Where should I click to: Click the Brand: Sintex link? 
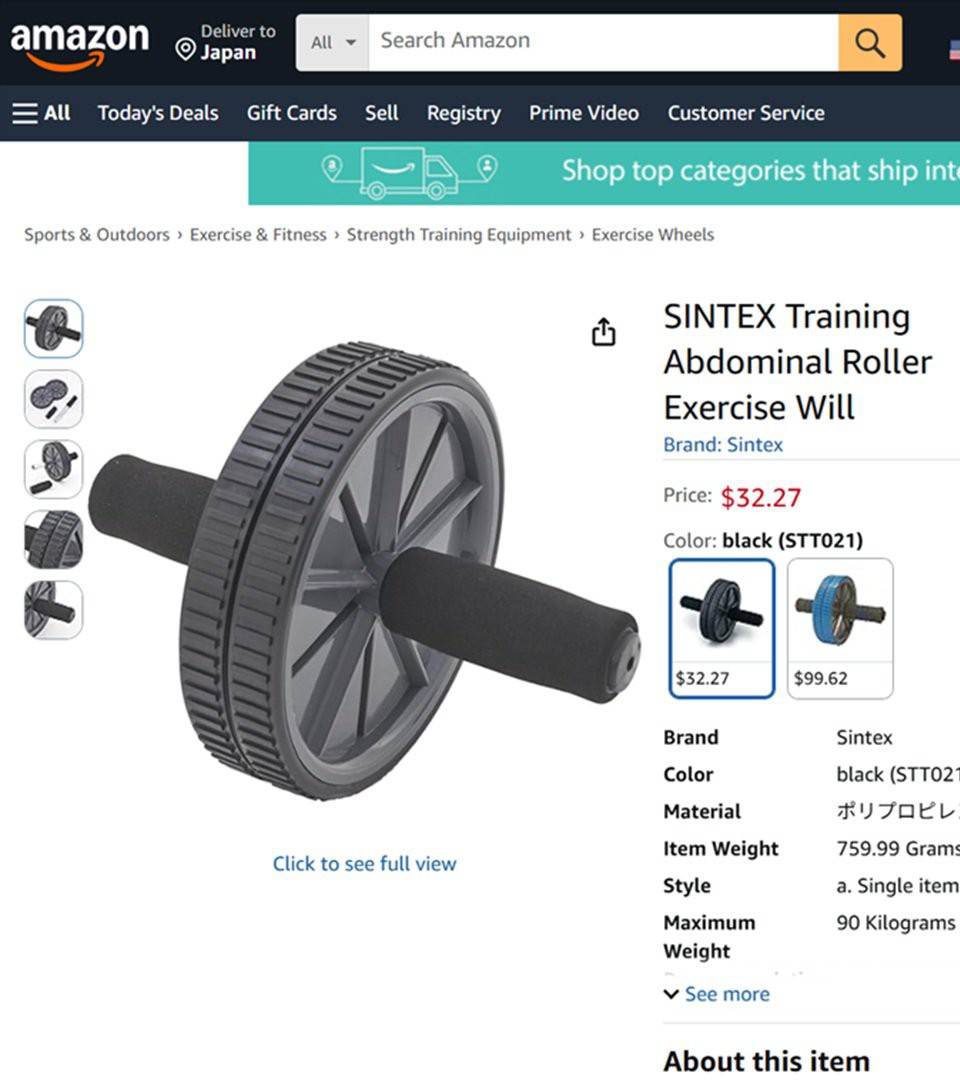point(723,445)
